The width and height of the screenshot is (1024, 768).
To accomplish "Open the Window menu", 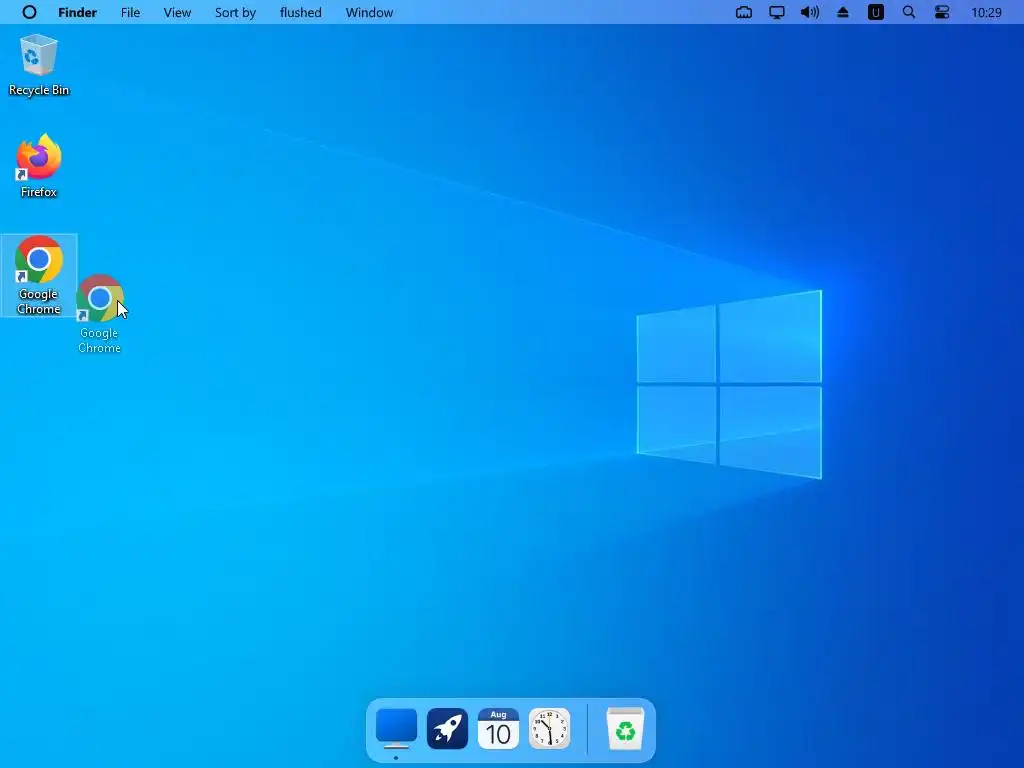I will (x=369, y=12).
